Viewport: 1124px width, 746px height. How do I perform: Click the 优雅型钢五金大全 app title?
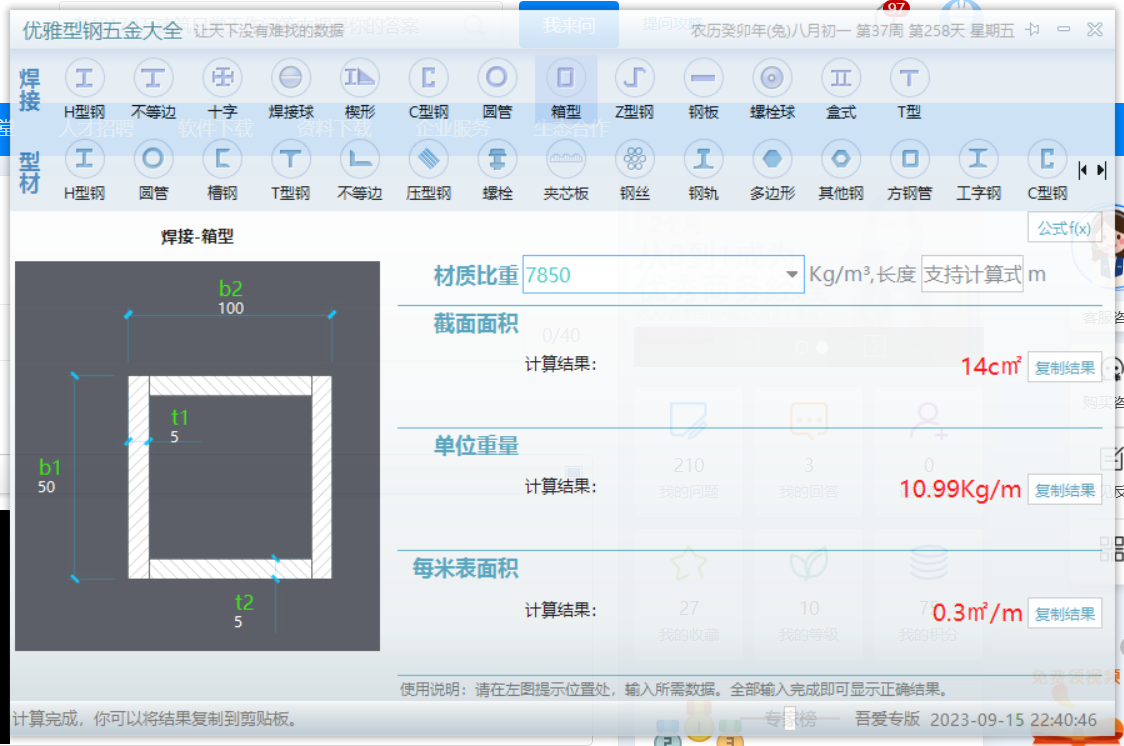tap(103, 30)
